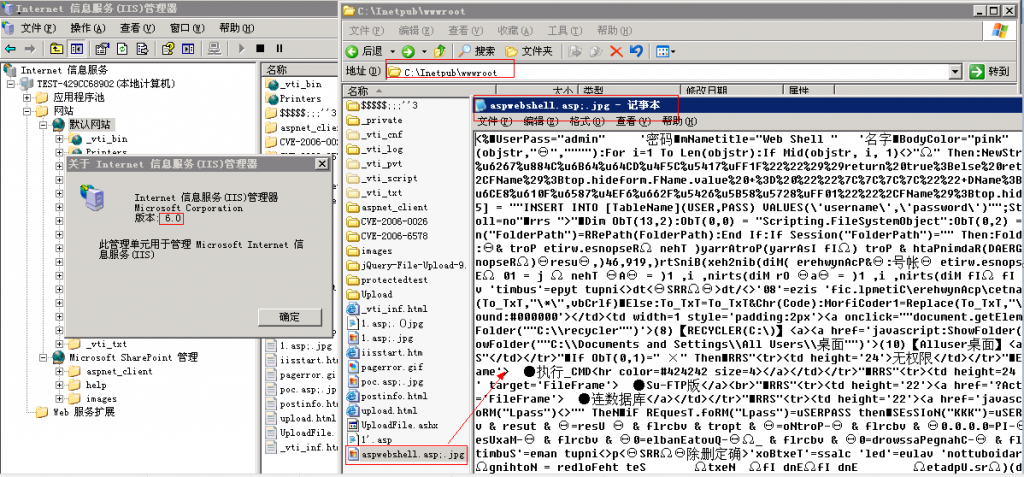Screen dimensions: 1024x477
Task: Click the blue Undo arrow icon in Explorer
Action: pyautogui.click(x=636, y=51)
